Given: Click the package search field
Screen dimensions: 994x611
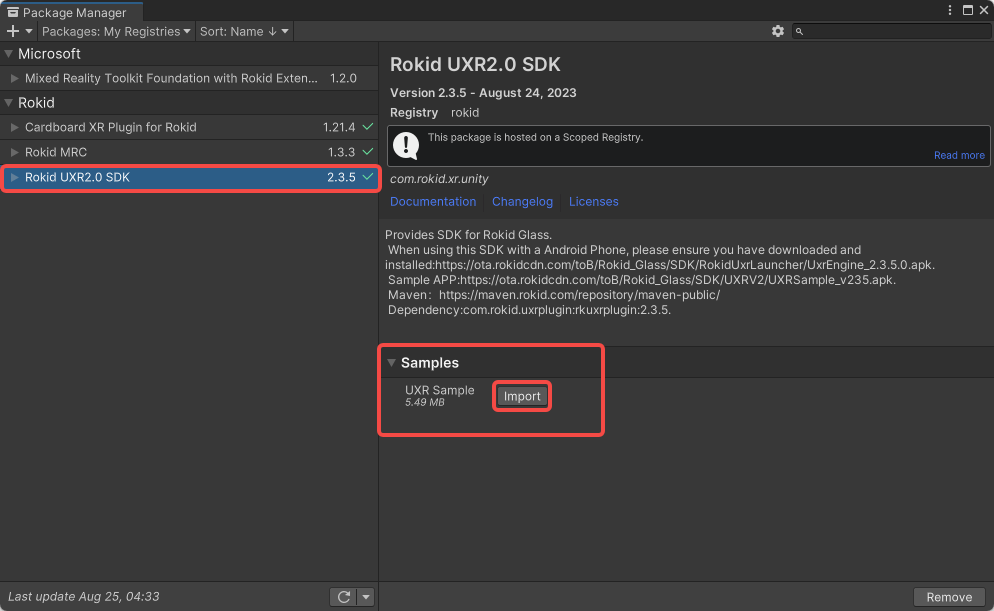Looking at the screenshot, I should 893,31.
